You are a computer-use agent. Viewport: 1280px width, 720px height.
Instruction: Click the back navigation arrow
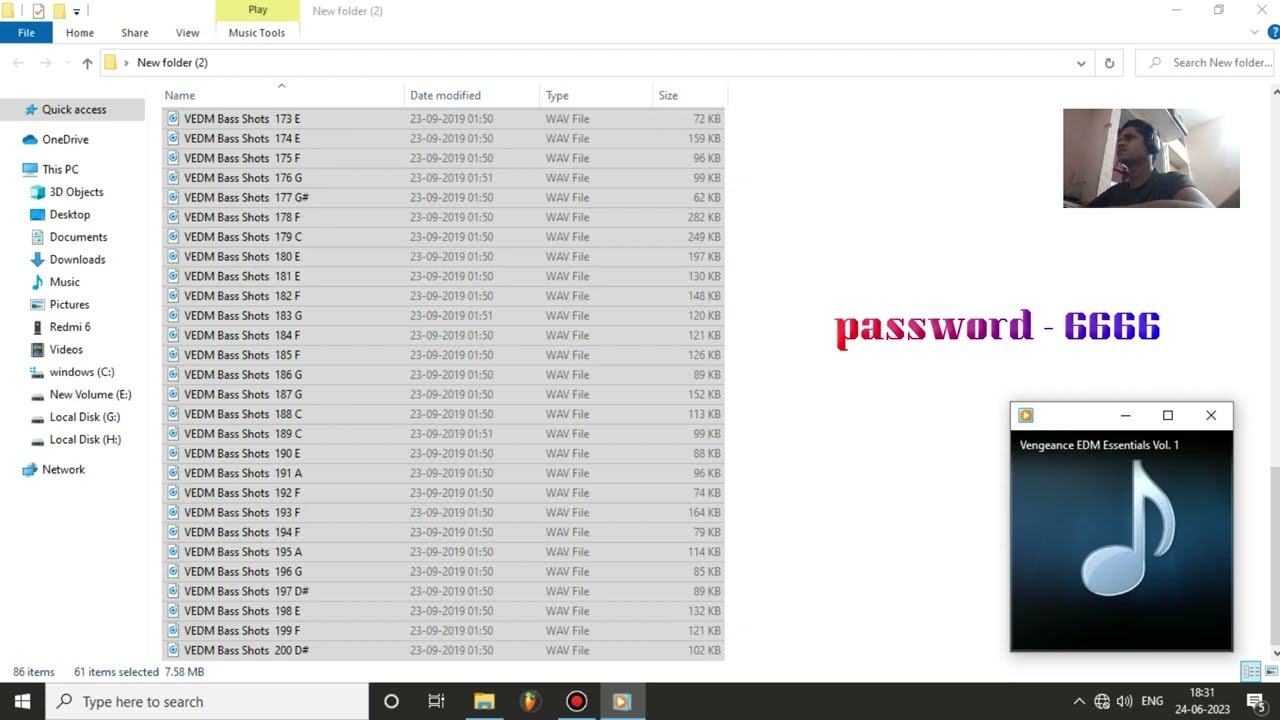18,63
